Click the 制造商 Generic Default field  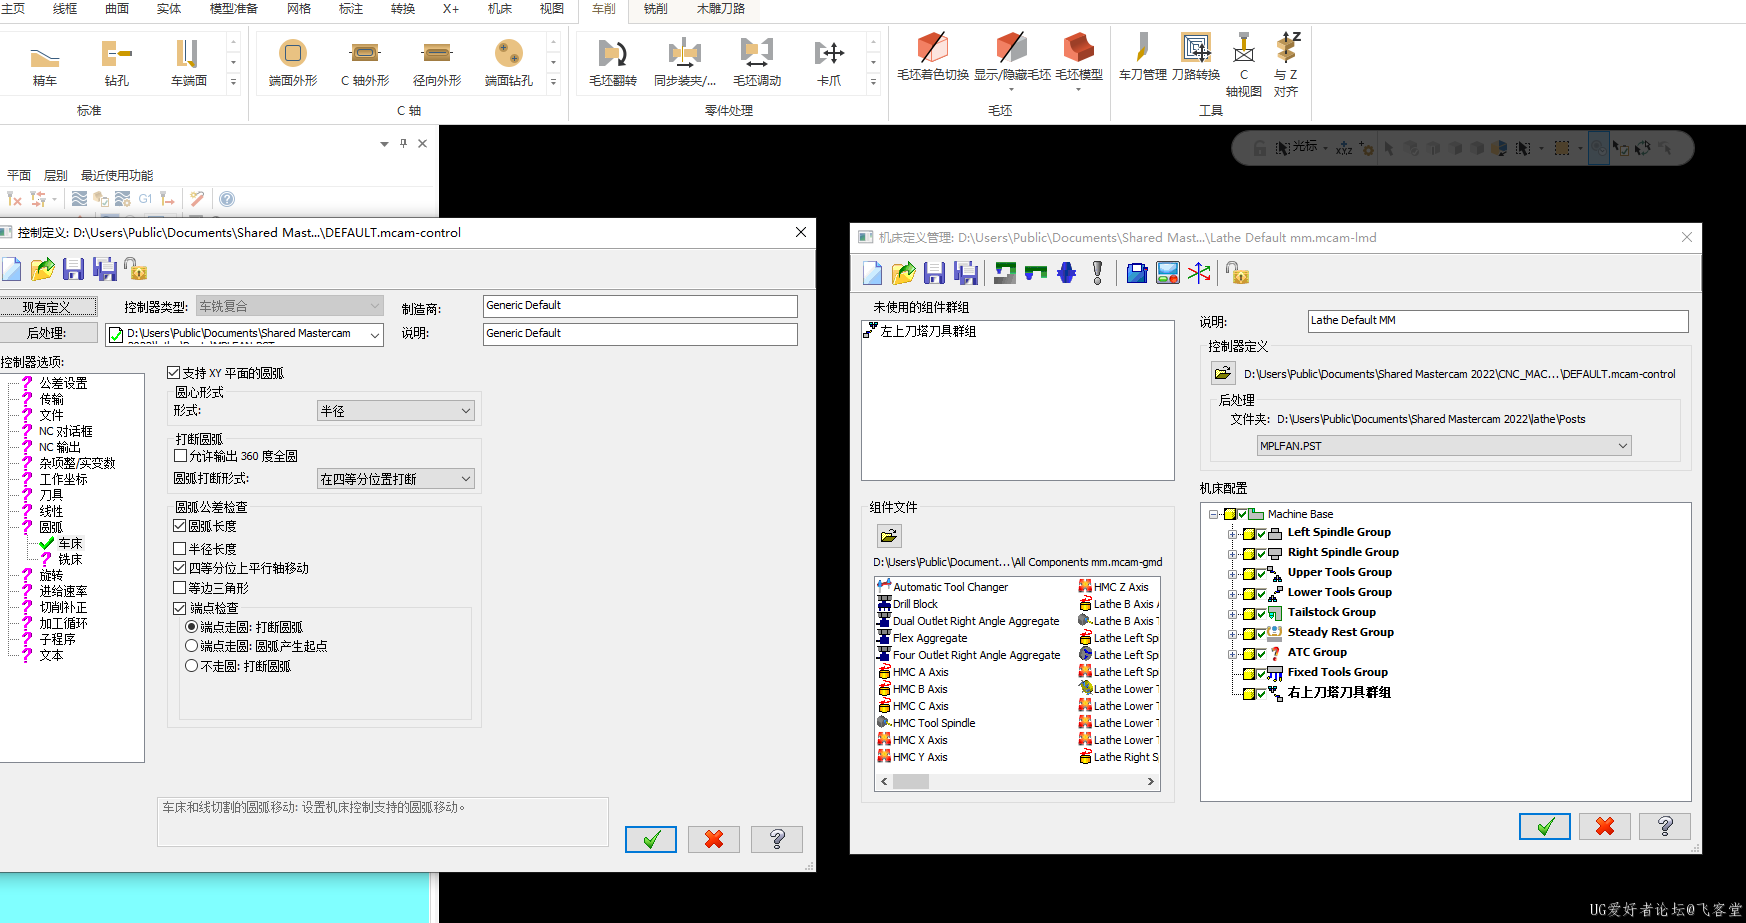[640, 306]
